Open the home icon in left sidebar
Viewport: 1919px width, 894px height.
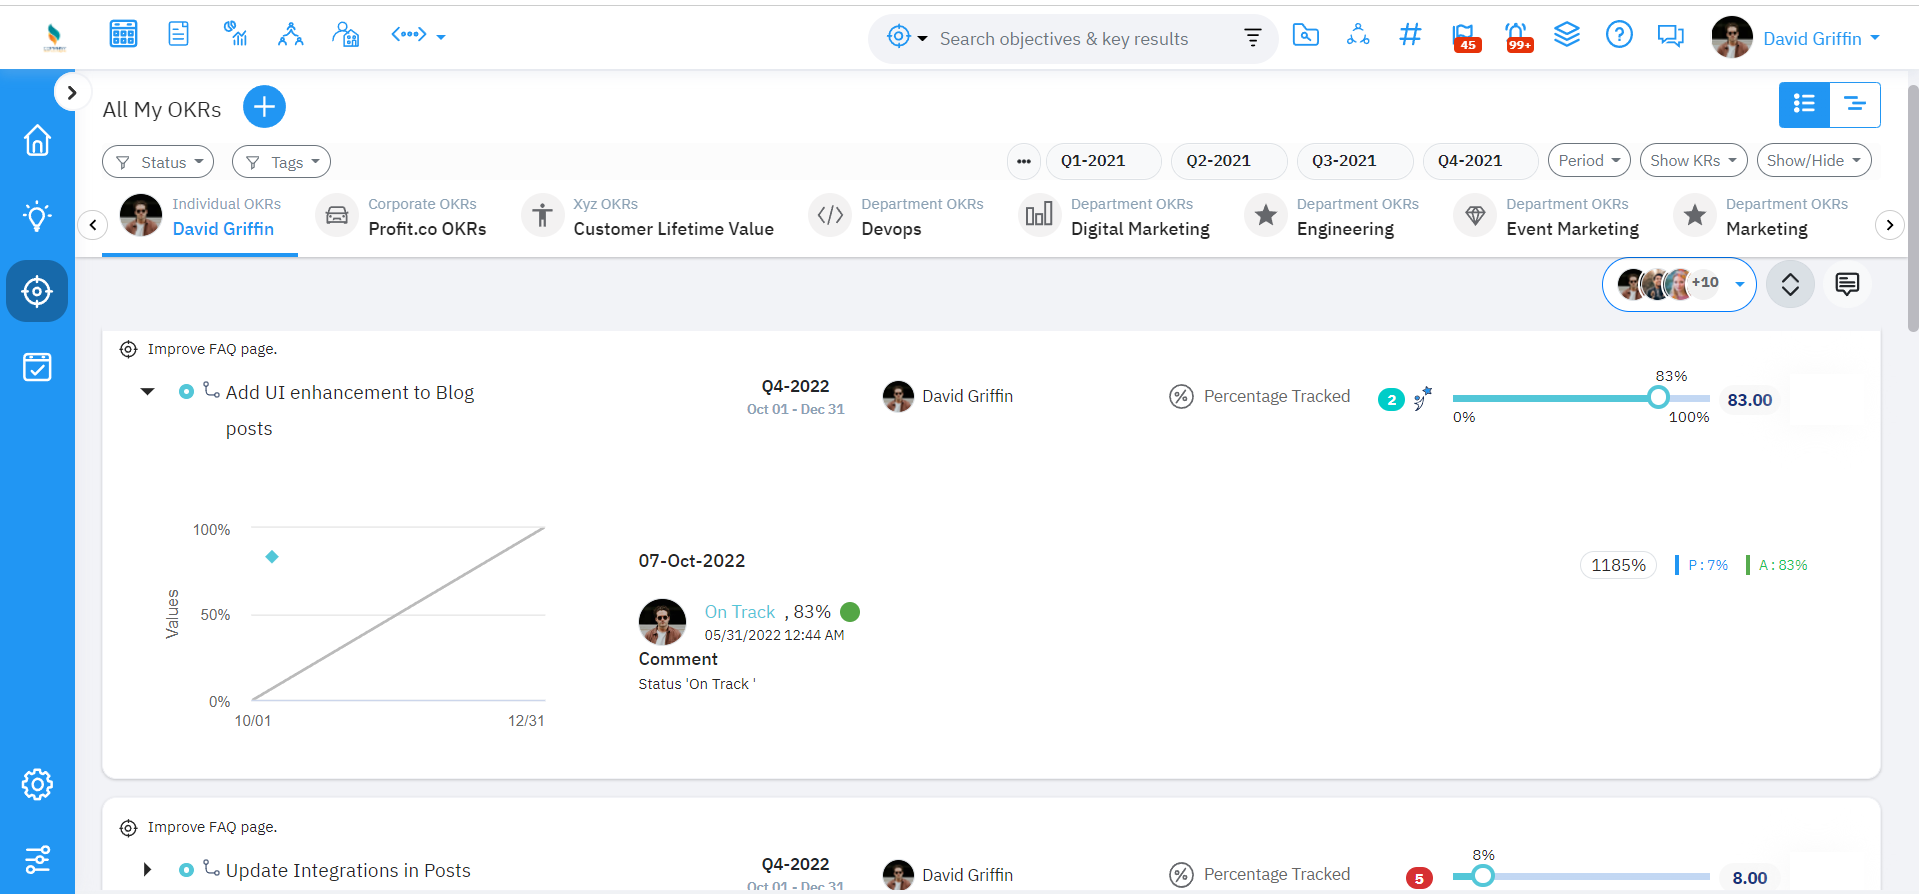[37, 140]
